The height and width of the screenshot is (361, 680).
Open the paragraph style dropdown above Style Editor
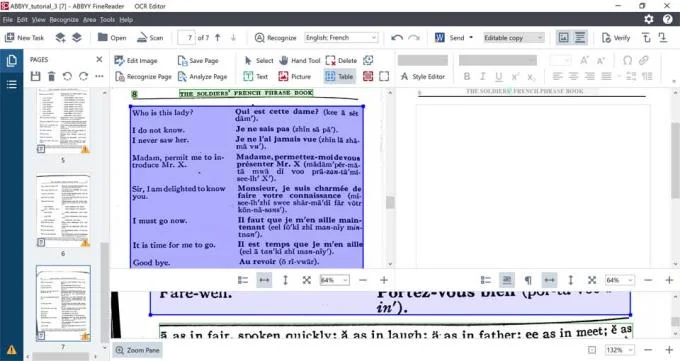point(423,60)
